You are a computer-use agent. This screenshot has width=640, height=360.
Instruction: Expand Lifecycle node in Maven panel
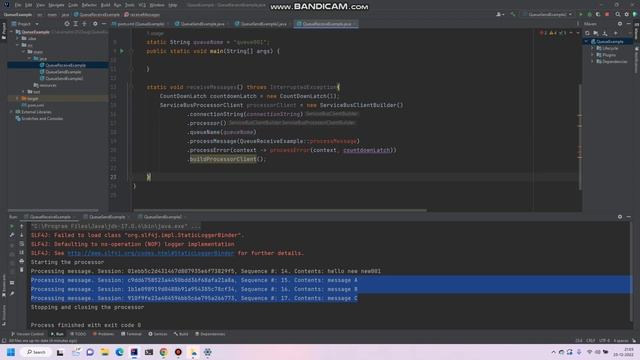[593, 48]
